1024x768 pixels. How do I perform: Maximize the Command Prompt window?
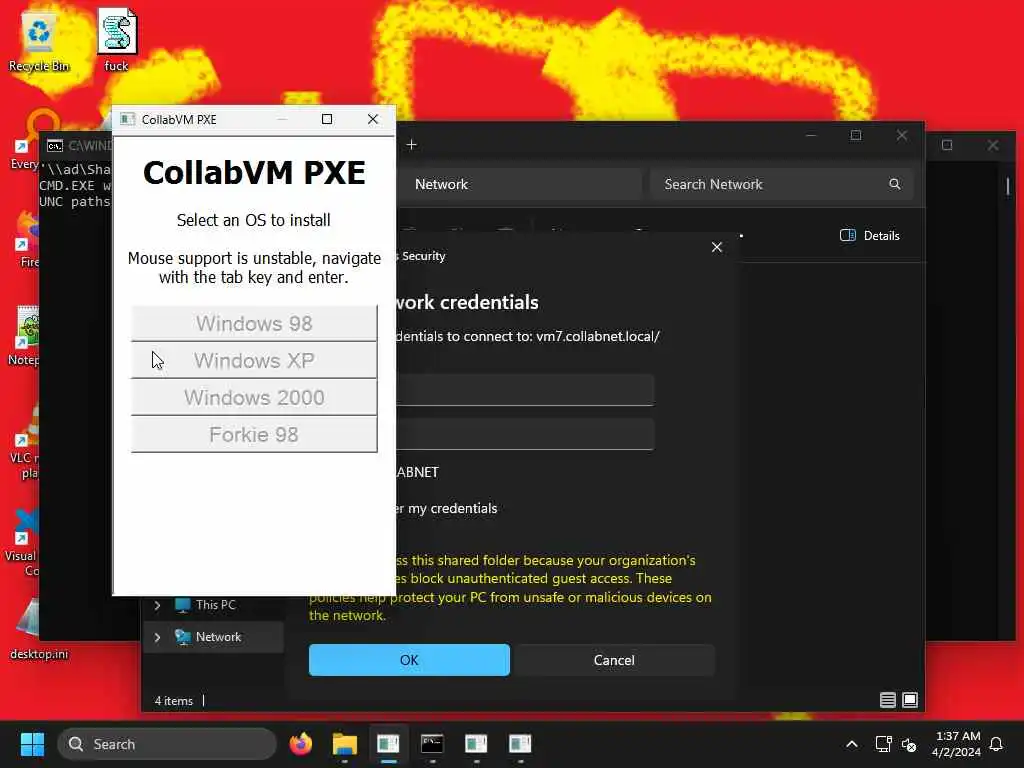point(947,145)
